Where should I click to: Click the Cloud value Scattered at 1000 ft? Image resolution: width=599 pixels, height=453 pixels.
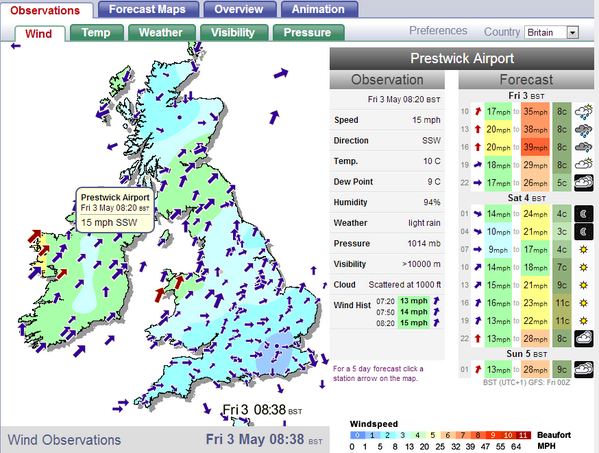(x=405, y=285)
